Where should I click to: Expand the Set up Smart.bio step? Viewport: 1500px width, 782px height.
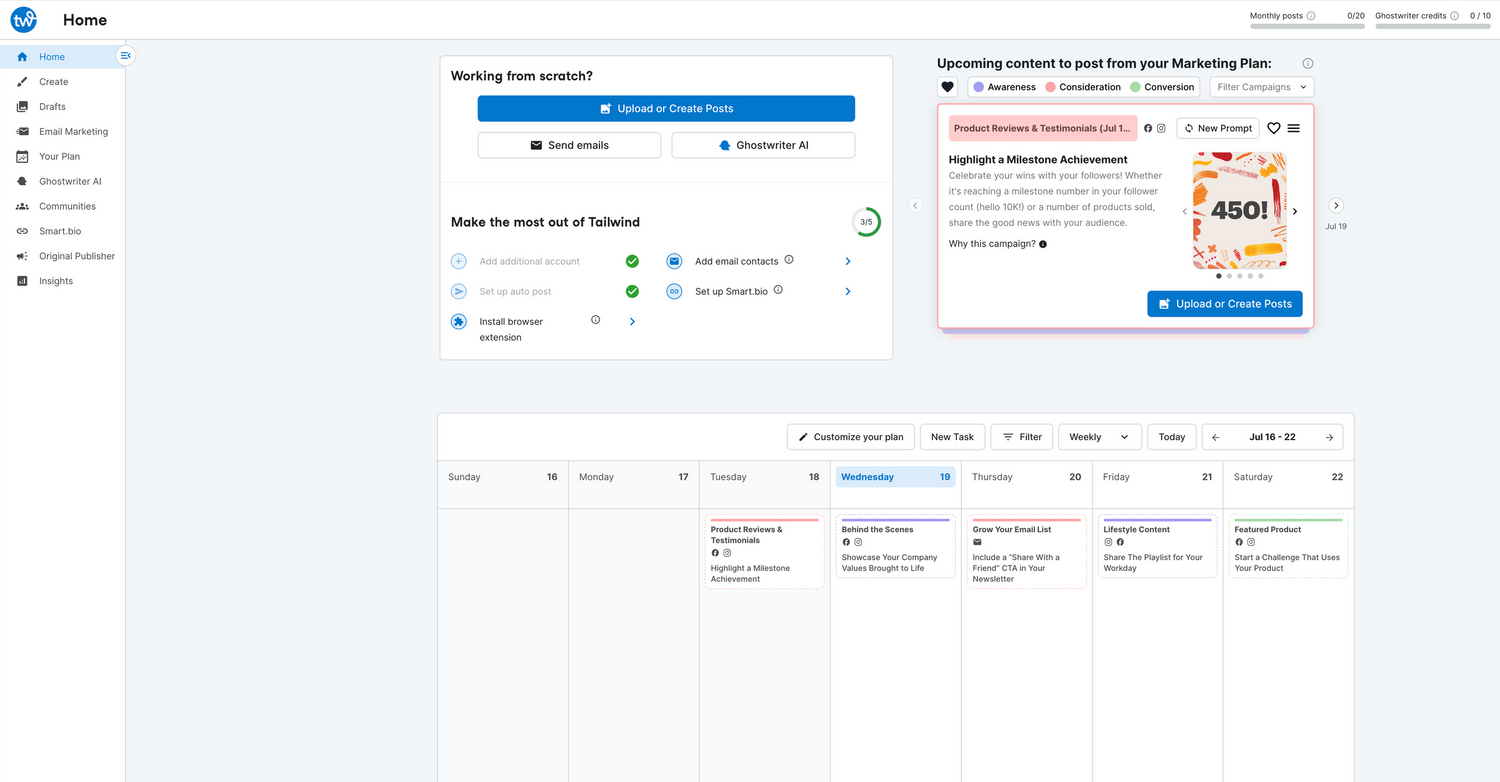[848, 291]
